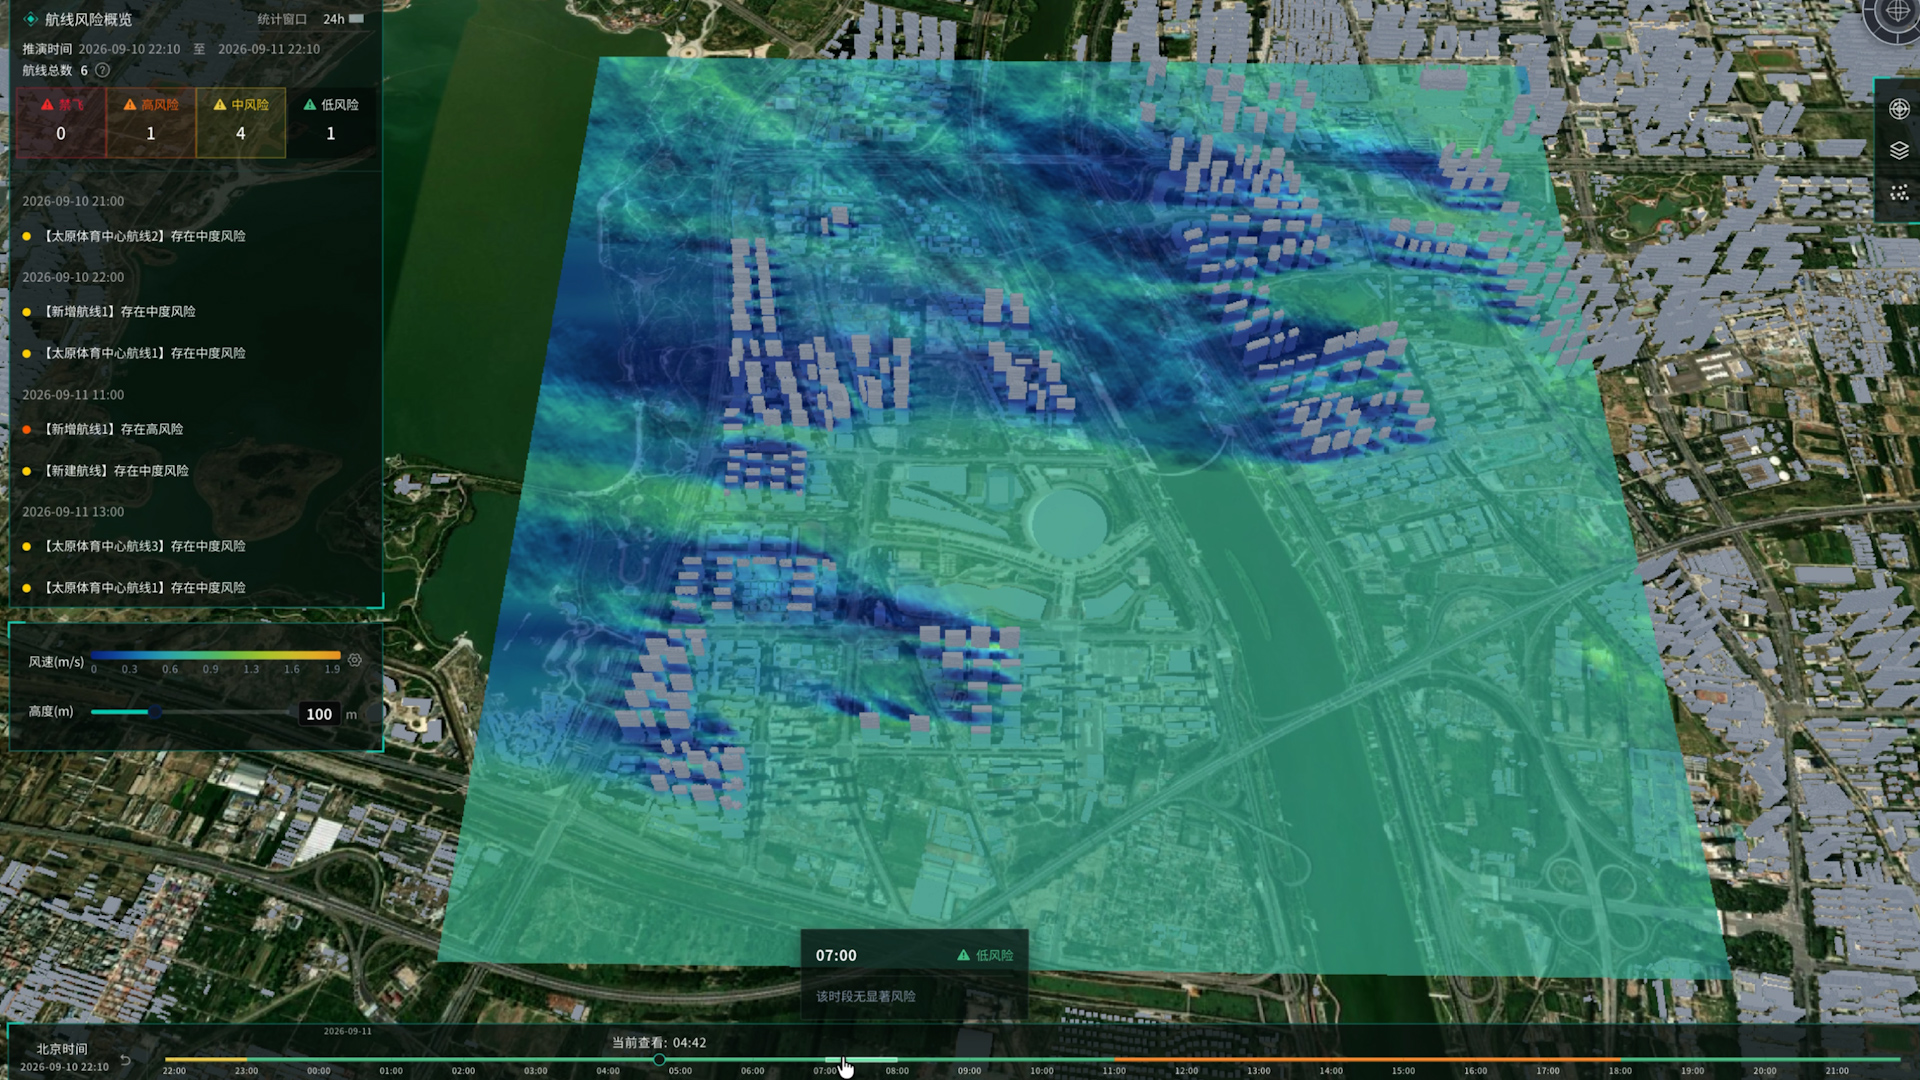This screenshot has height=1080, width=1920.
Task: Click the 2026-09-10 21:00 time heading
Action: [73, 201]
